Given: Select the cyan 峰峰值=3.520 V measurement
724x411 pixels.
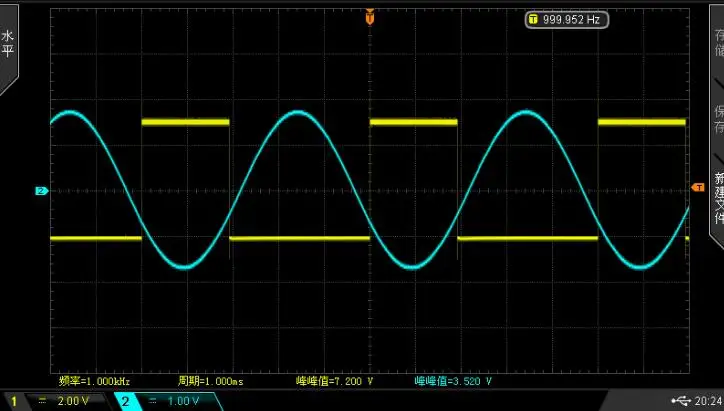Looking at the screenshot, I should [x=453, y=381].
